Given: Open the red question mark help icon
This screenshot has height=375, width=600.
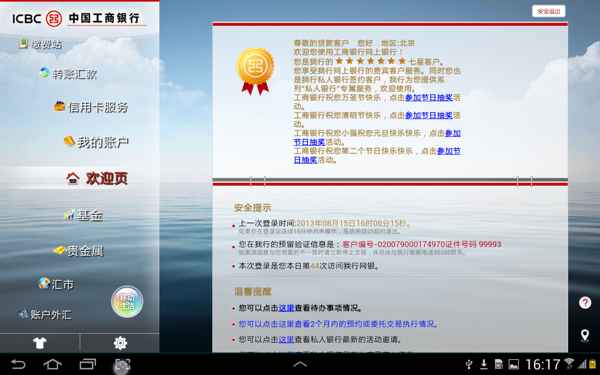Looking at the screenshot, I should [585, 303].
